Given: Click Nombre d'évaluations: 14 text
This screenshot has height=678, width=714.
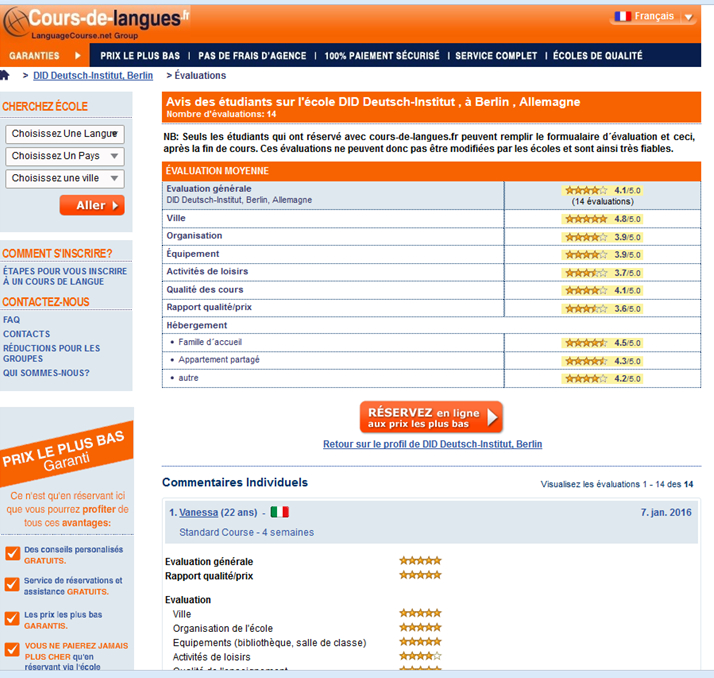Looking at the screenshot, I should 221,114.
